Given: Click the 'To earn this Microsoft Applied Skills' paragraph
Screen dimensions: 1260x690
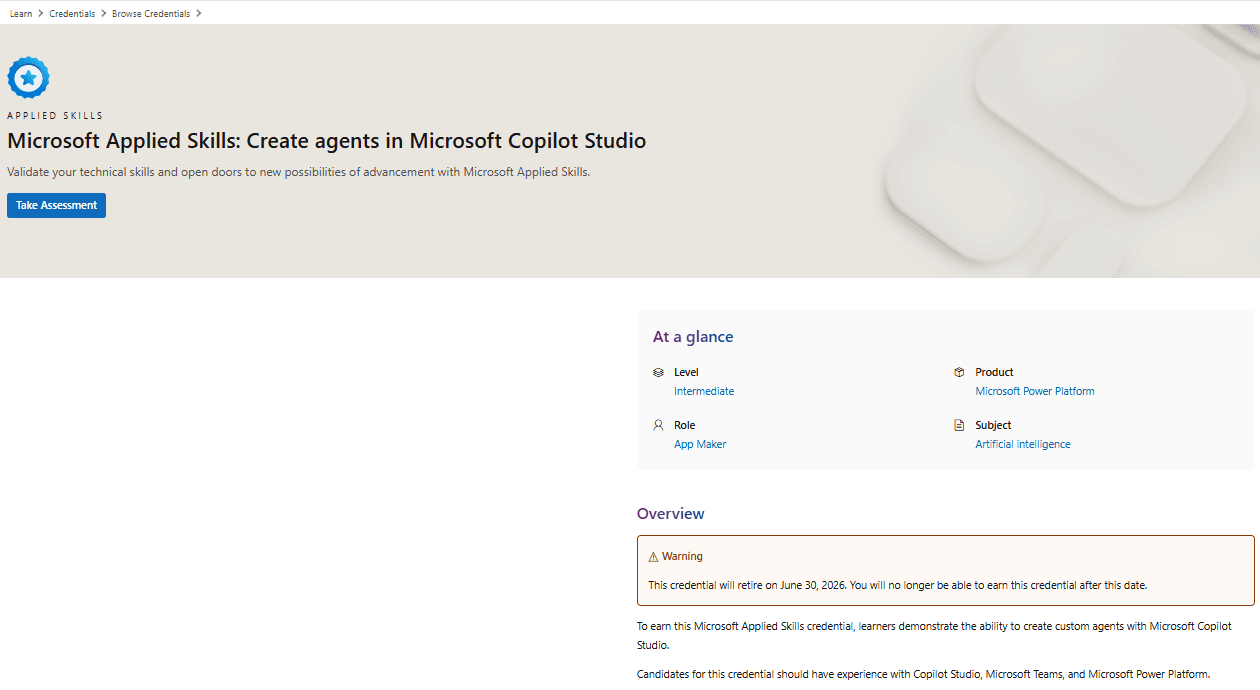Looking at the screenshot, I should click(x=935, y=636).
